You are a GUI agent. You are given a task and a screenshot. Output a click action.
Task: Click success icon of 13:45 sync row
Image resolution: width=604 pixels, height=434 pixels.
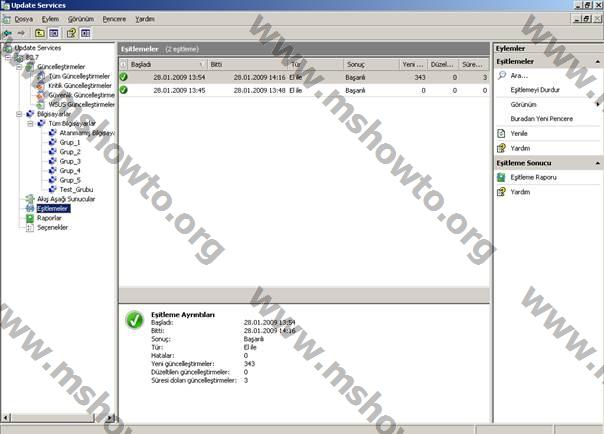point(124,90)
